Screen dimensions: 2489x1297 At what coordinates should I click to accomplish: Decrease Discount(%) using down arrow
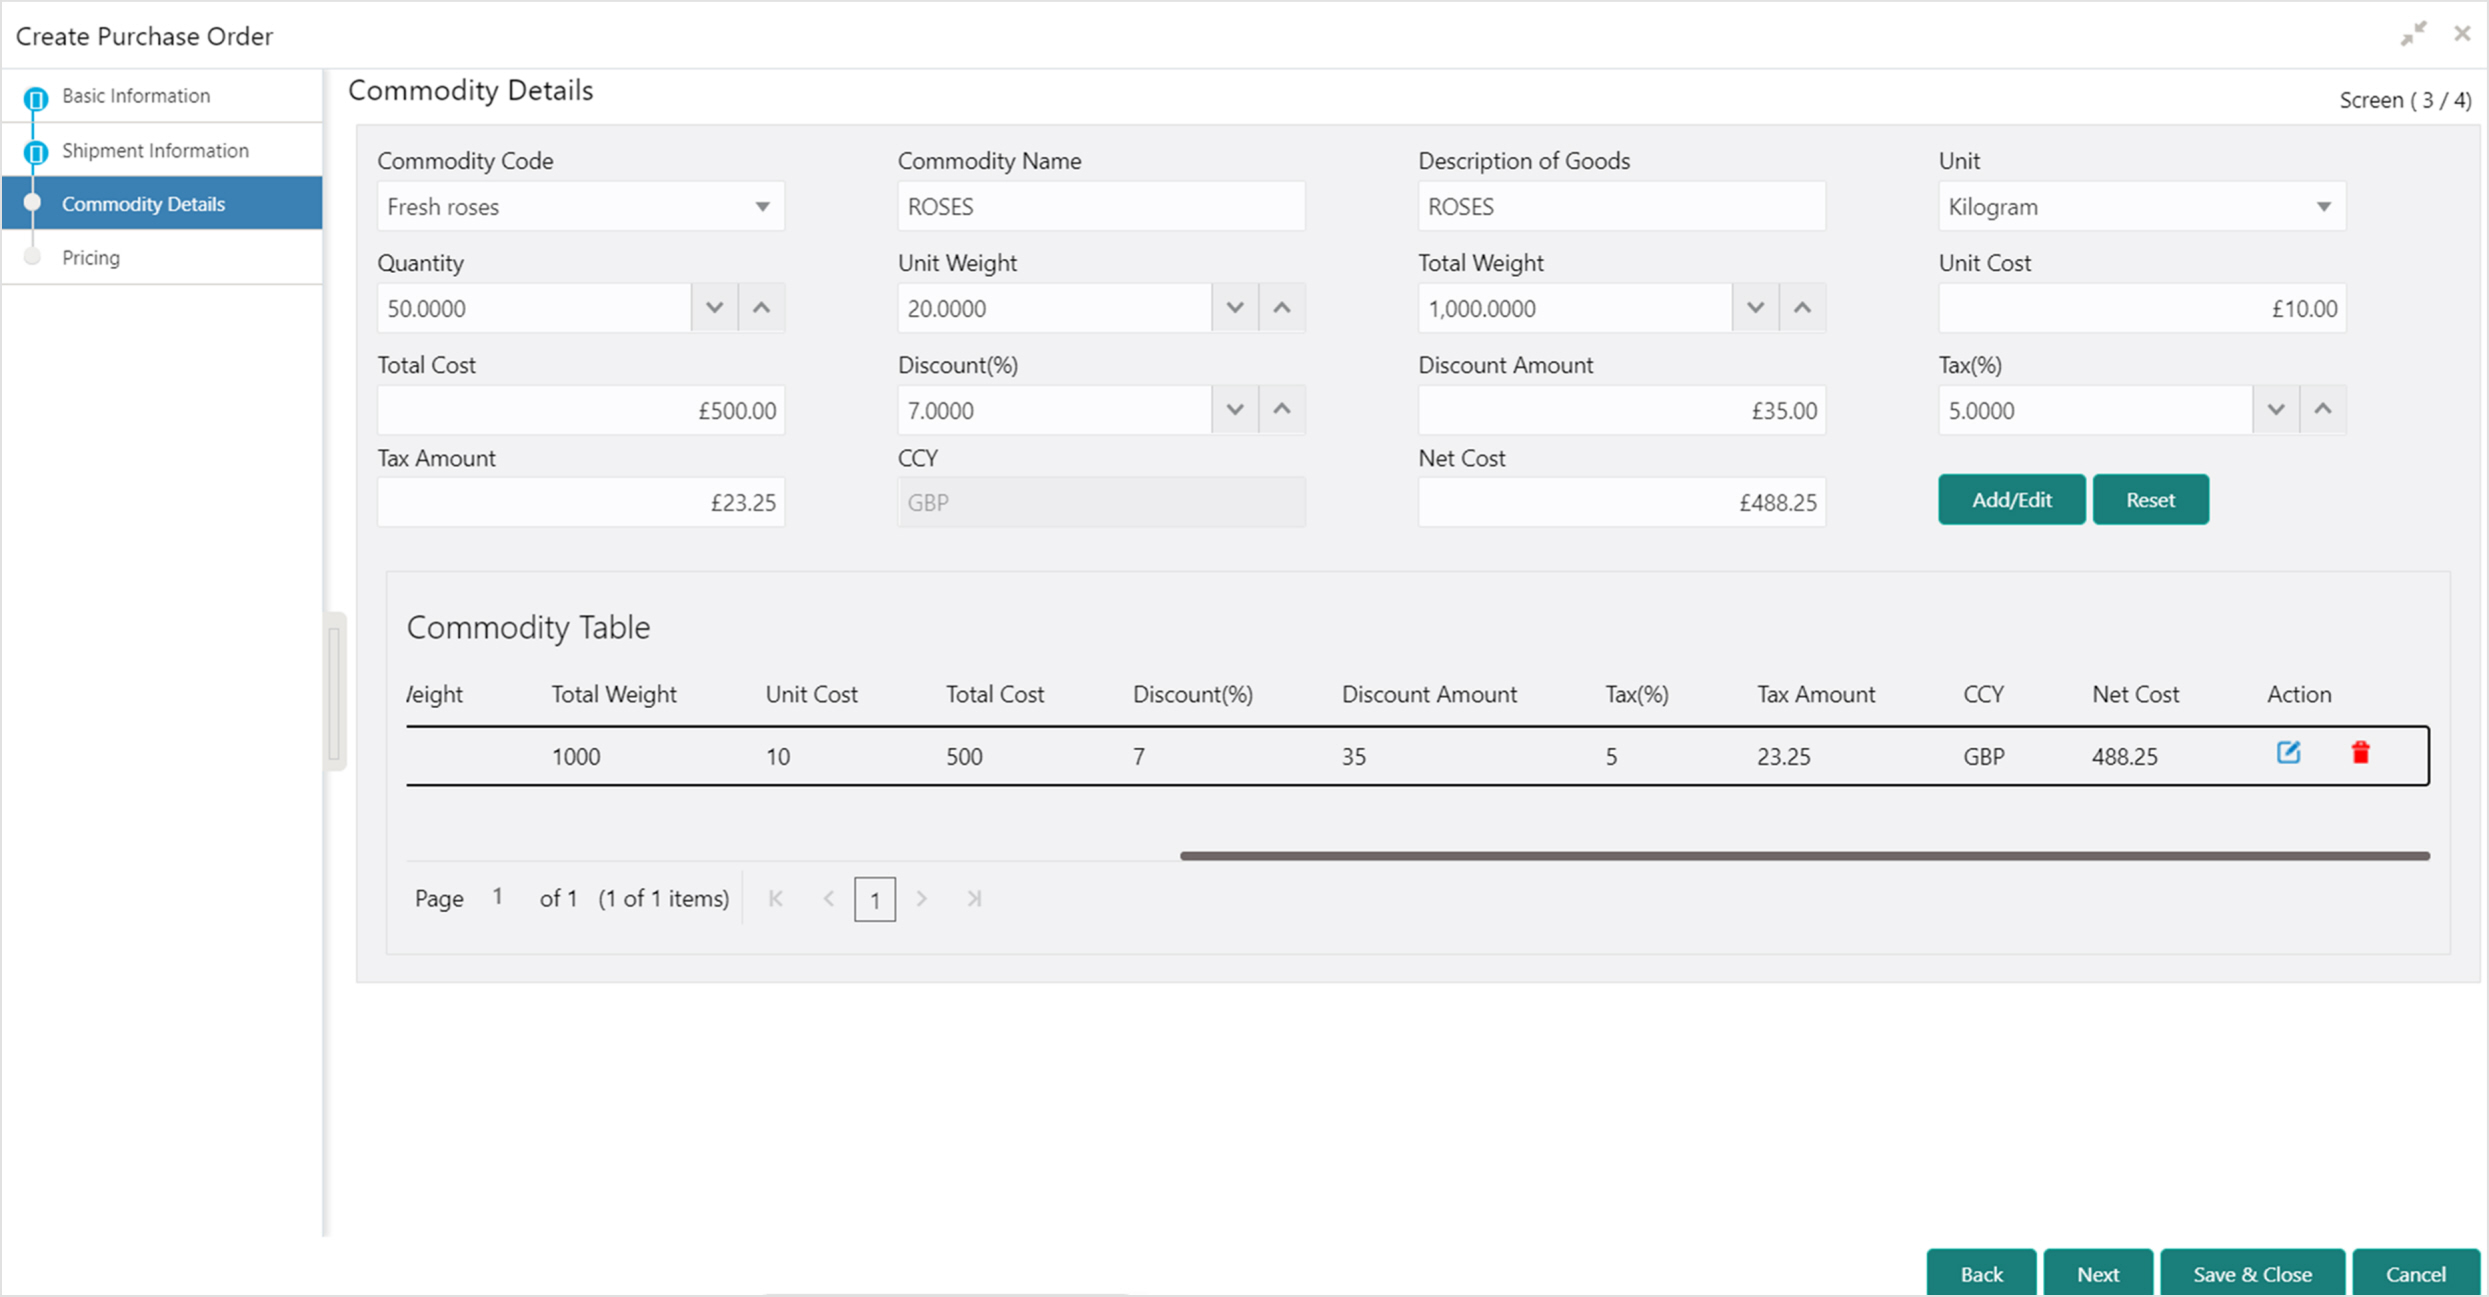click(x=1235, y=410)
